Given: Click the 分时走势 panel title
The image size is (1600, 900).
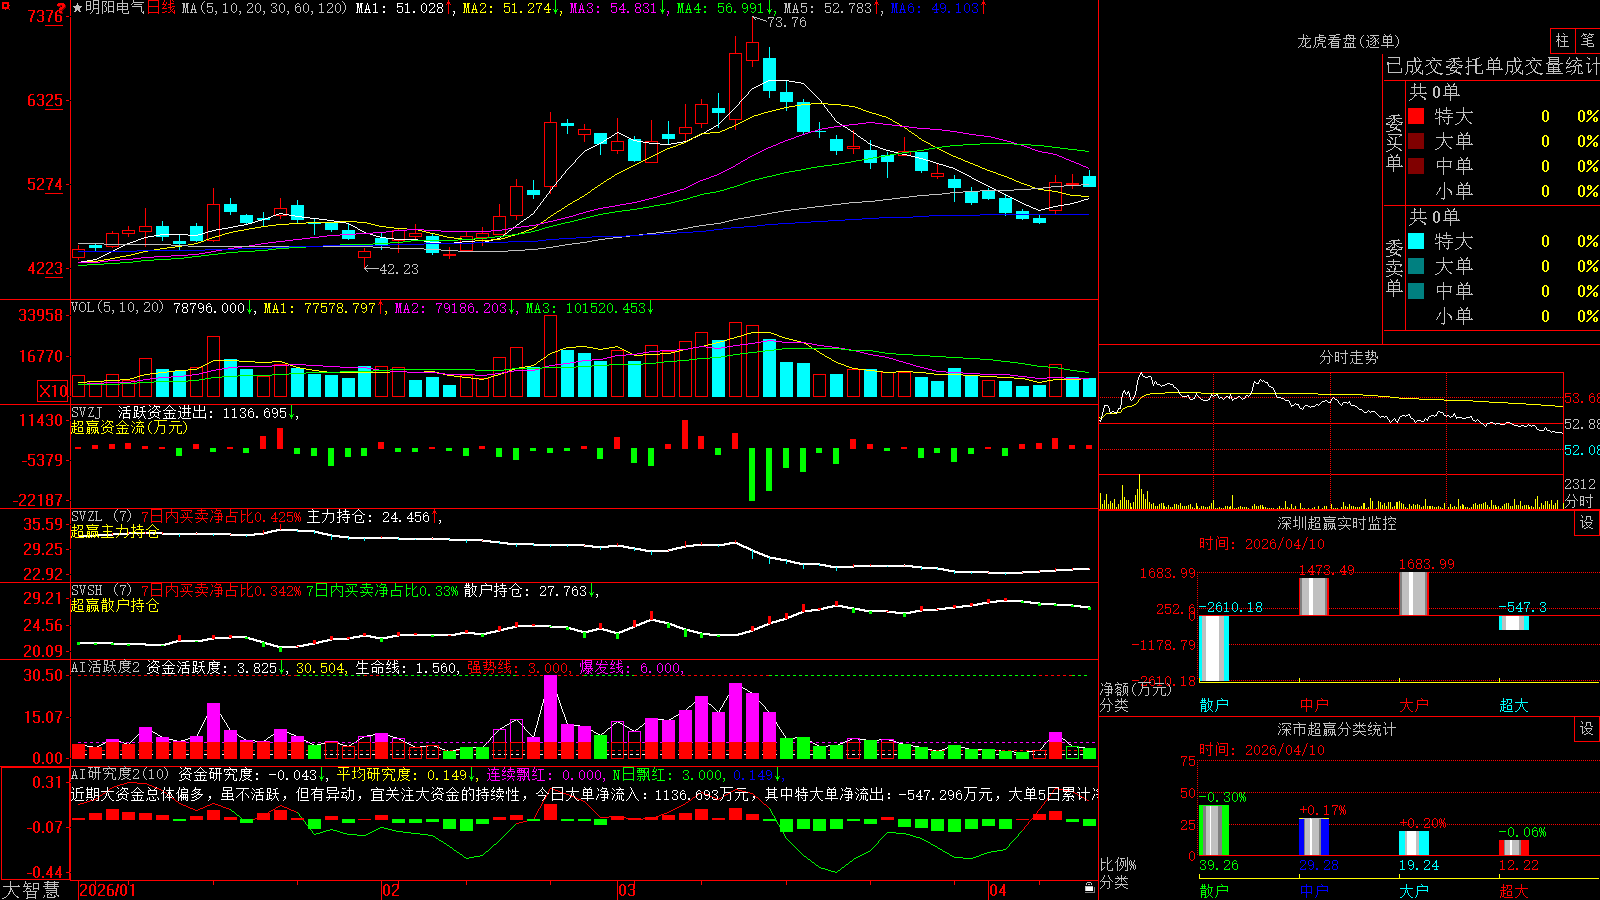Looking at the screenshot, I should [1348, 357].
